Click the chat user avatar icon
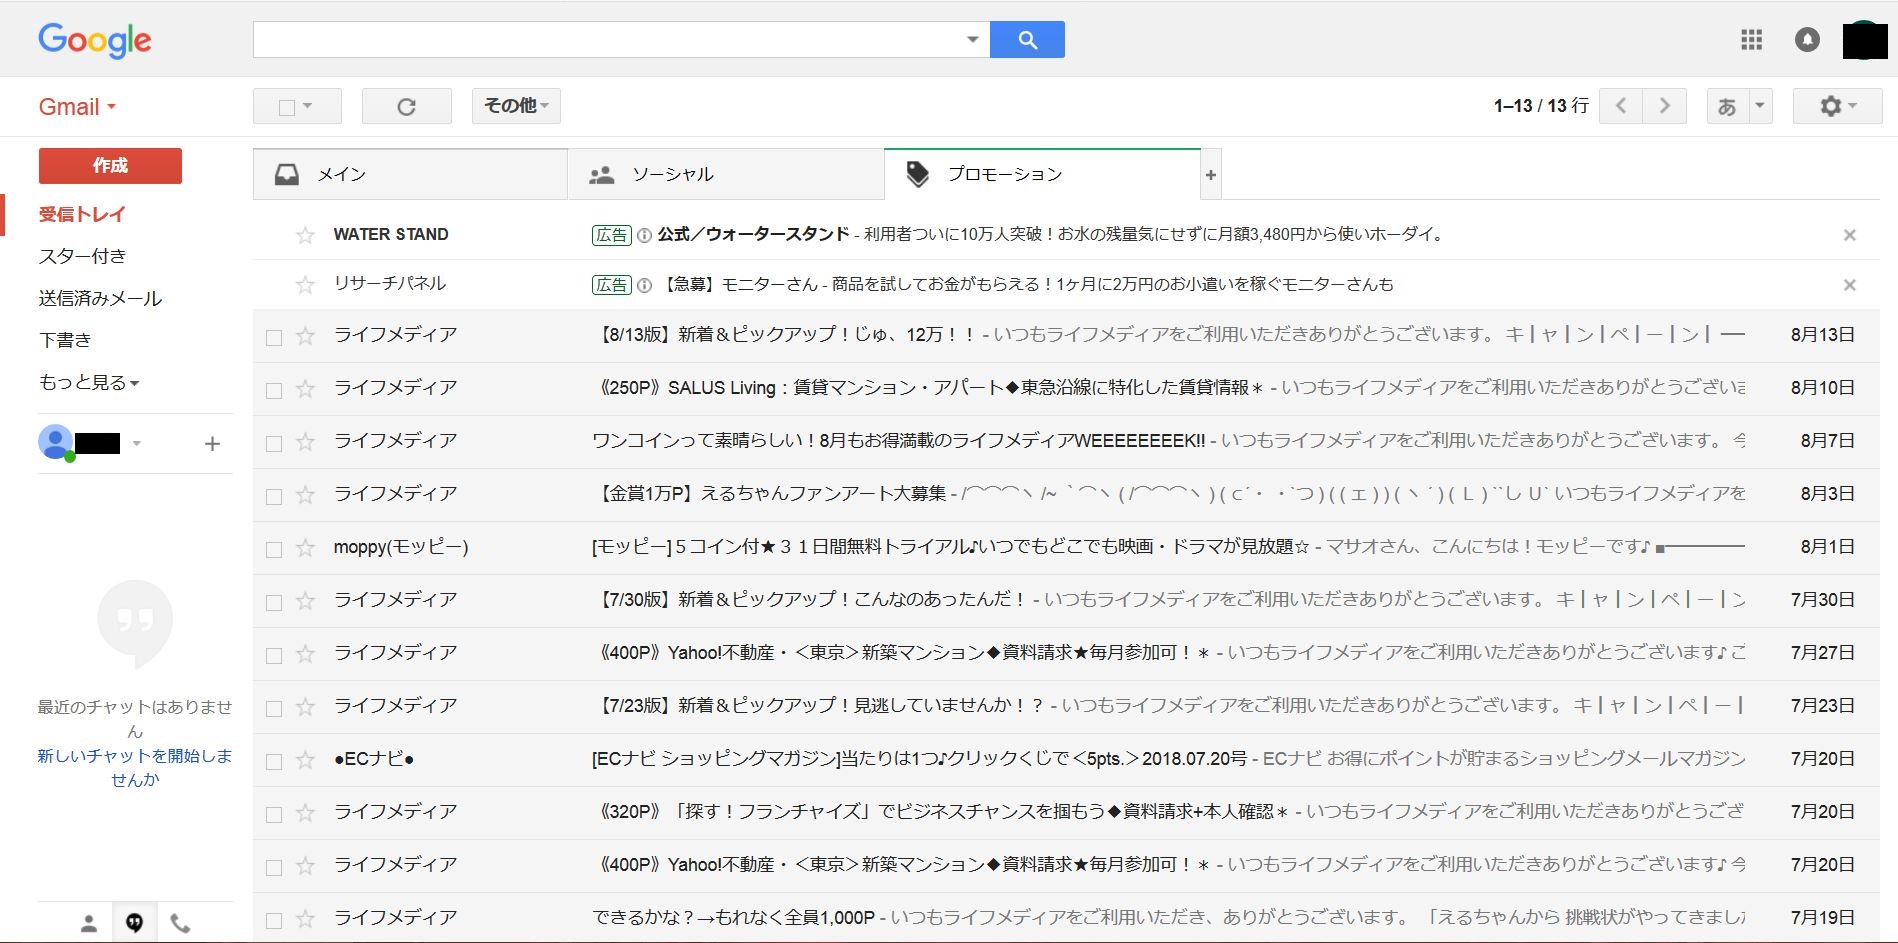Viewport: 1898px width, 943px height. pos(56,442)
